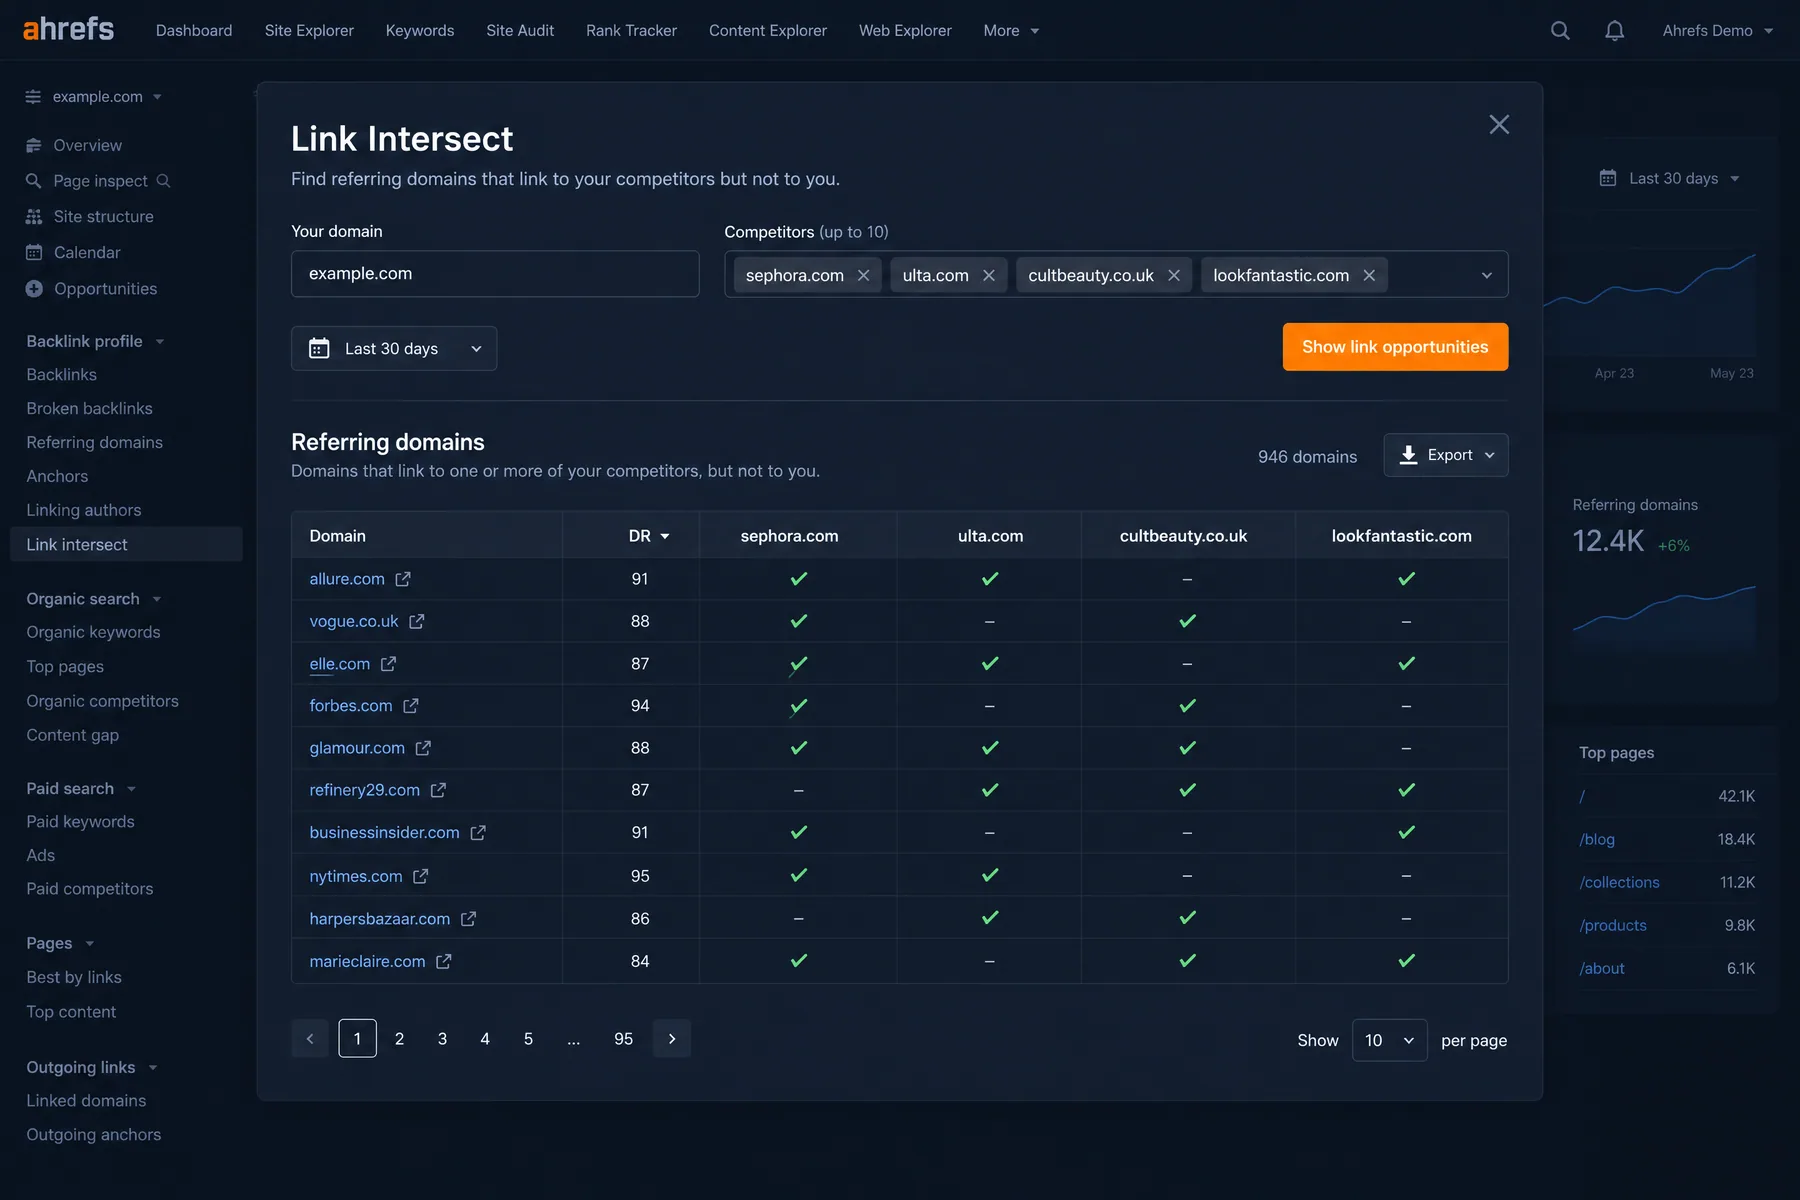
Task: Sort by the DR column header
Action: (648, 536)
